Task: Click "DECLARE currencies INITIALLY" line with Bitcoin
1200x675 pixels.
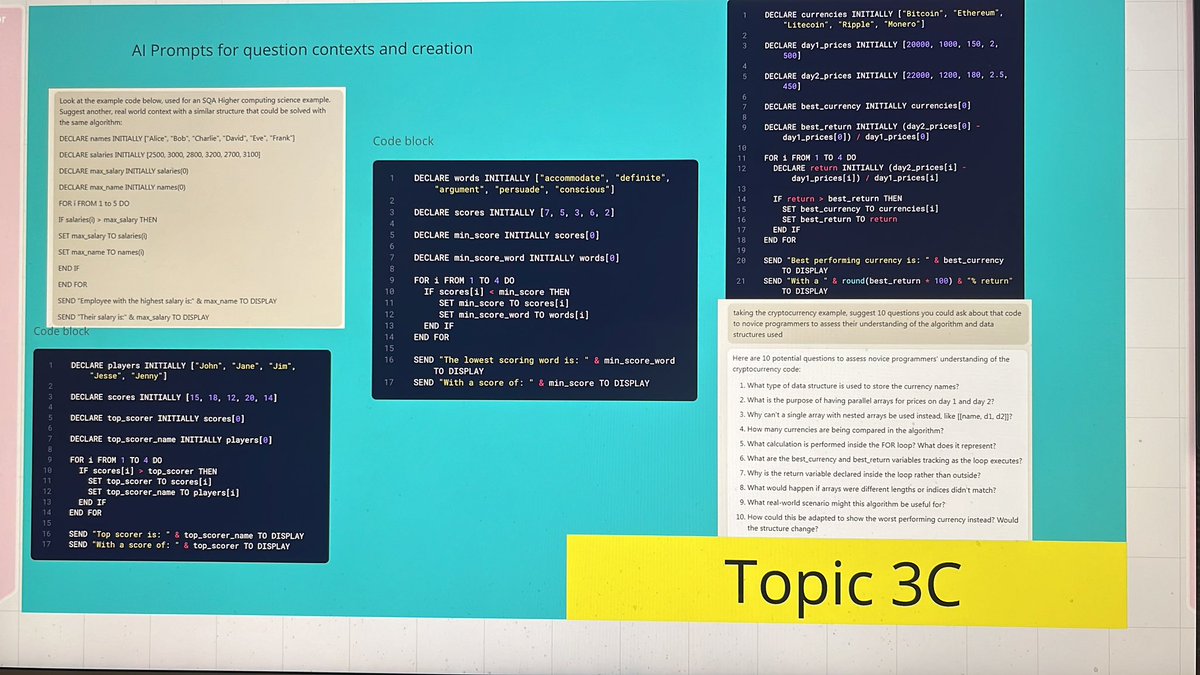Action: point(883,18)
